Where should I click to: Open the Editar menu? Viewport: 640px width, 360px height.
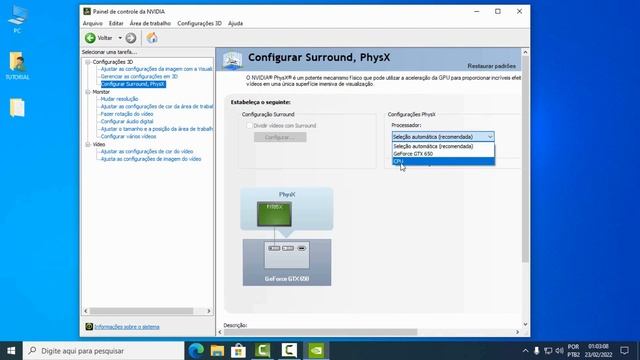click(x=116, y=23)
